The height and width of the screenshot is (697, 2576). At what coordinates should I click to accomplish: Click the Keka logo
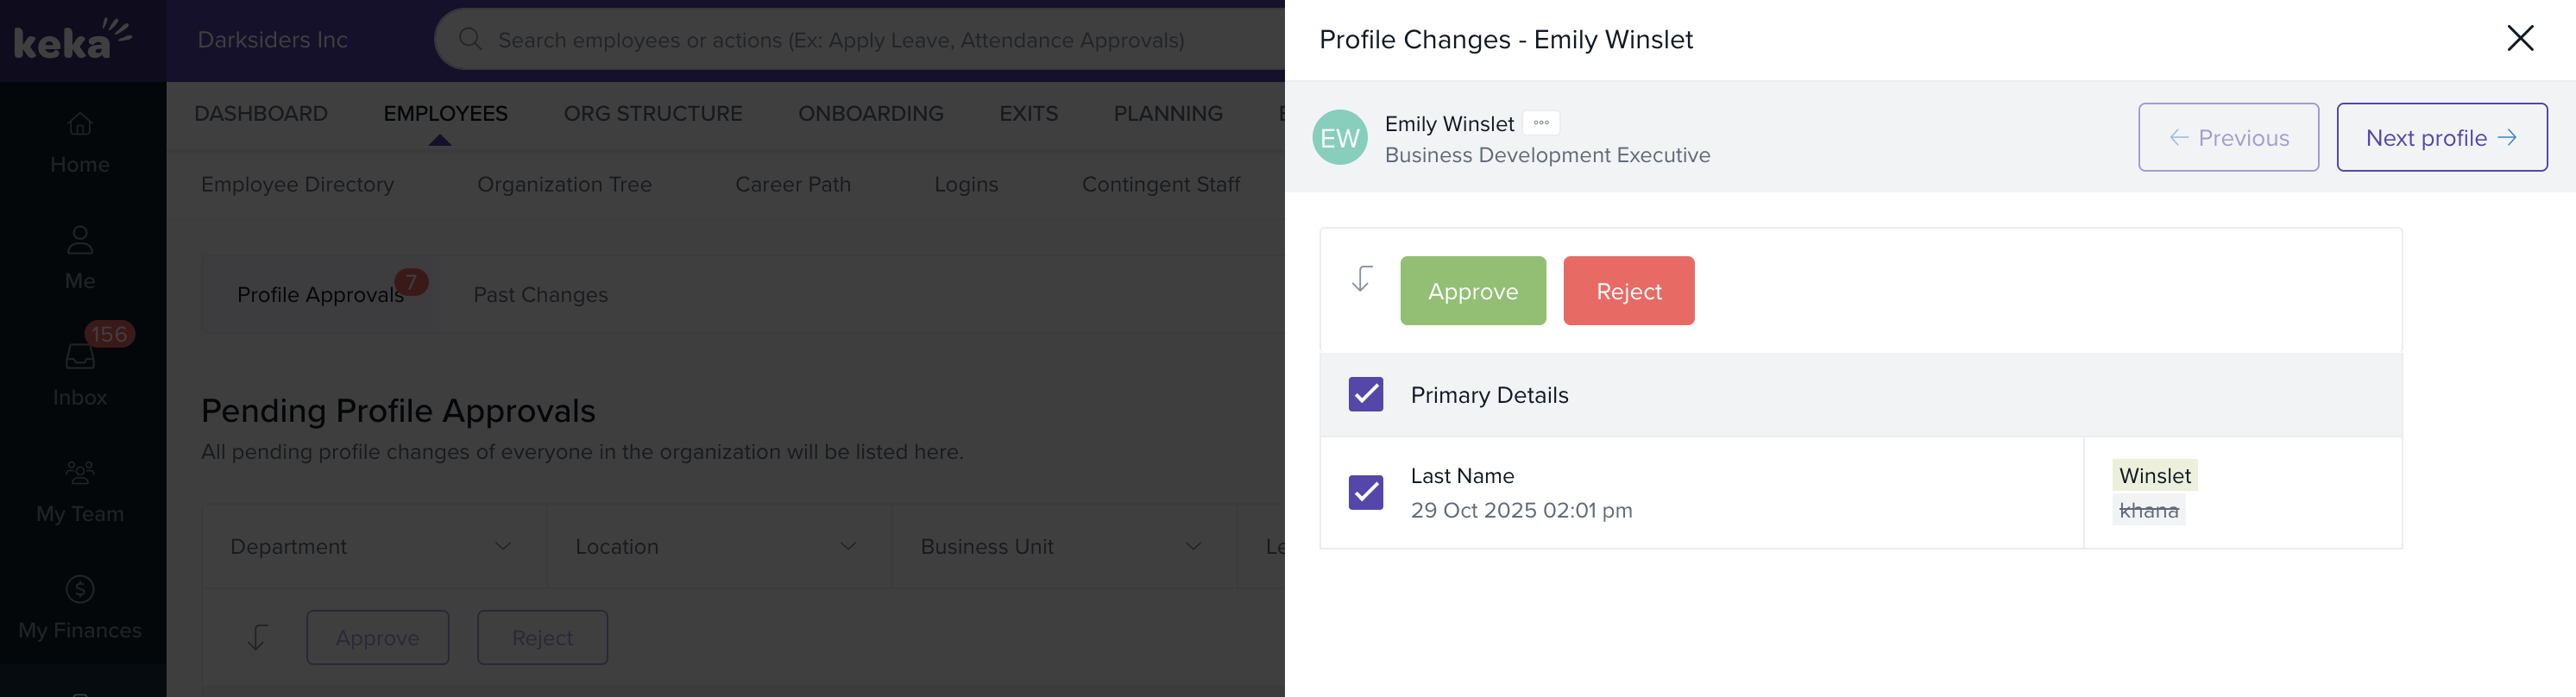click(72, 40)
